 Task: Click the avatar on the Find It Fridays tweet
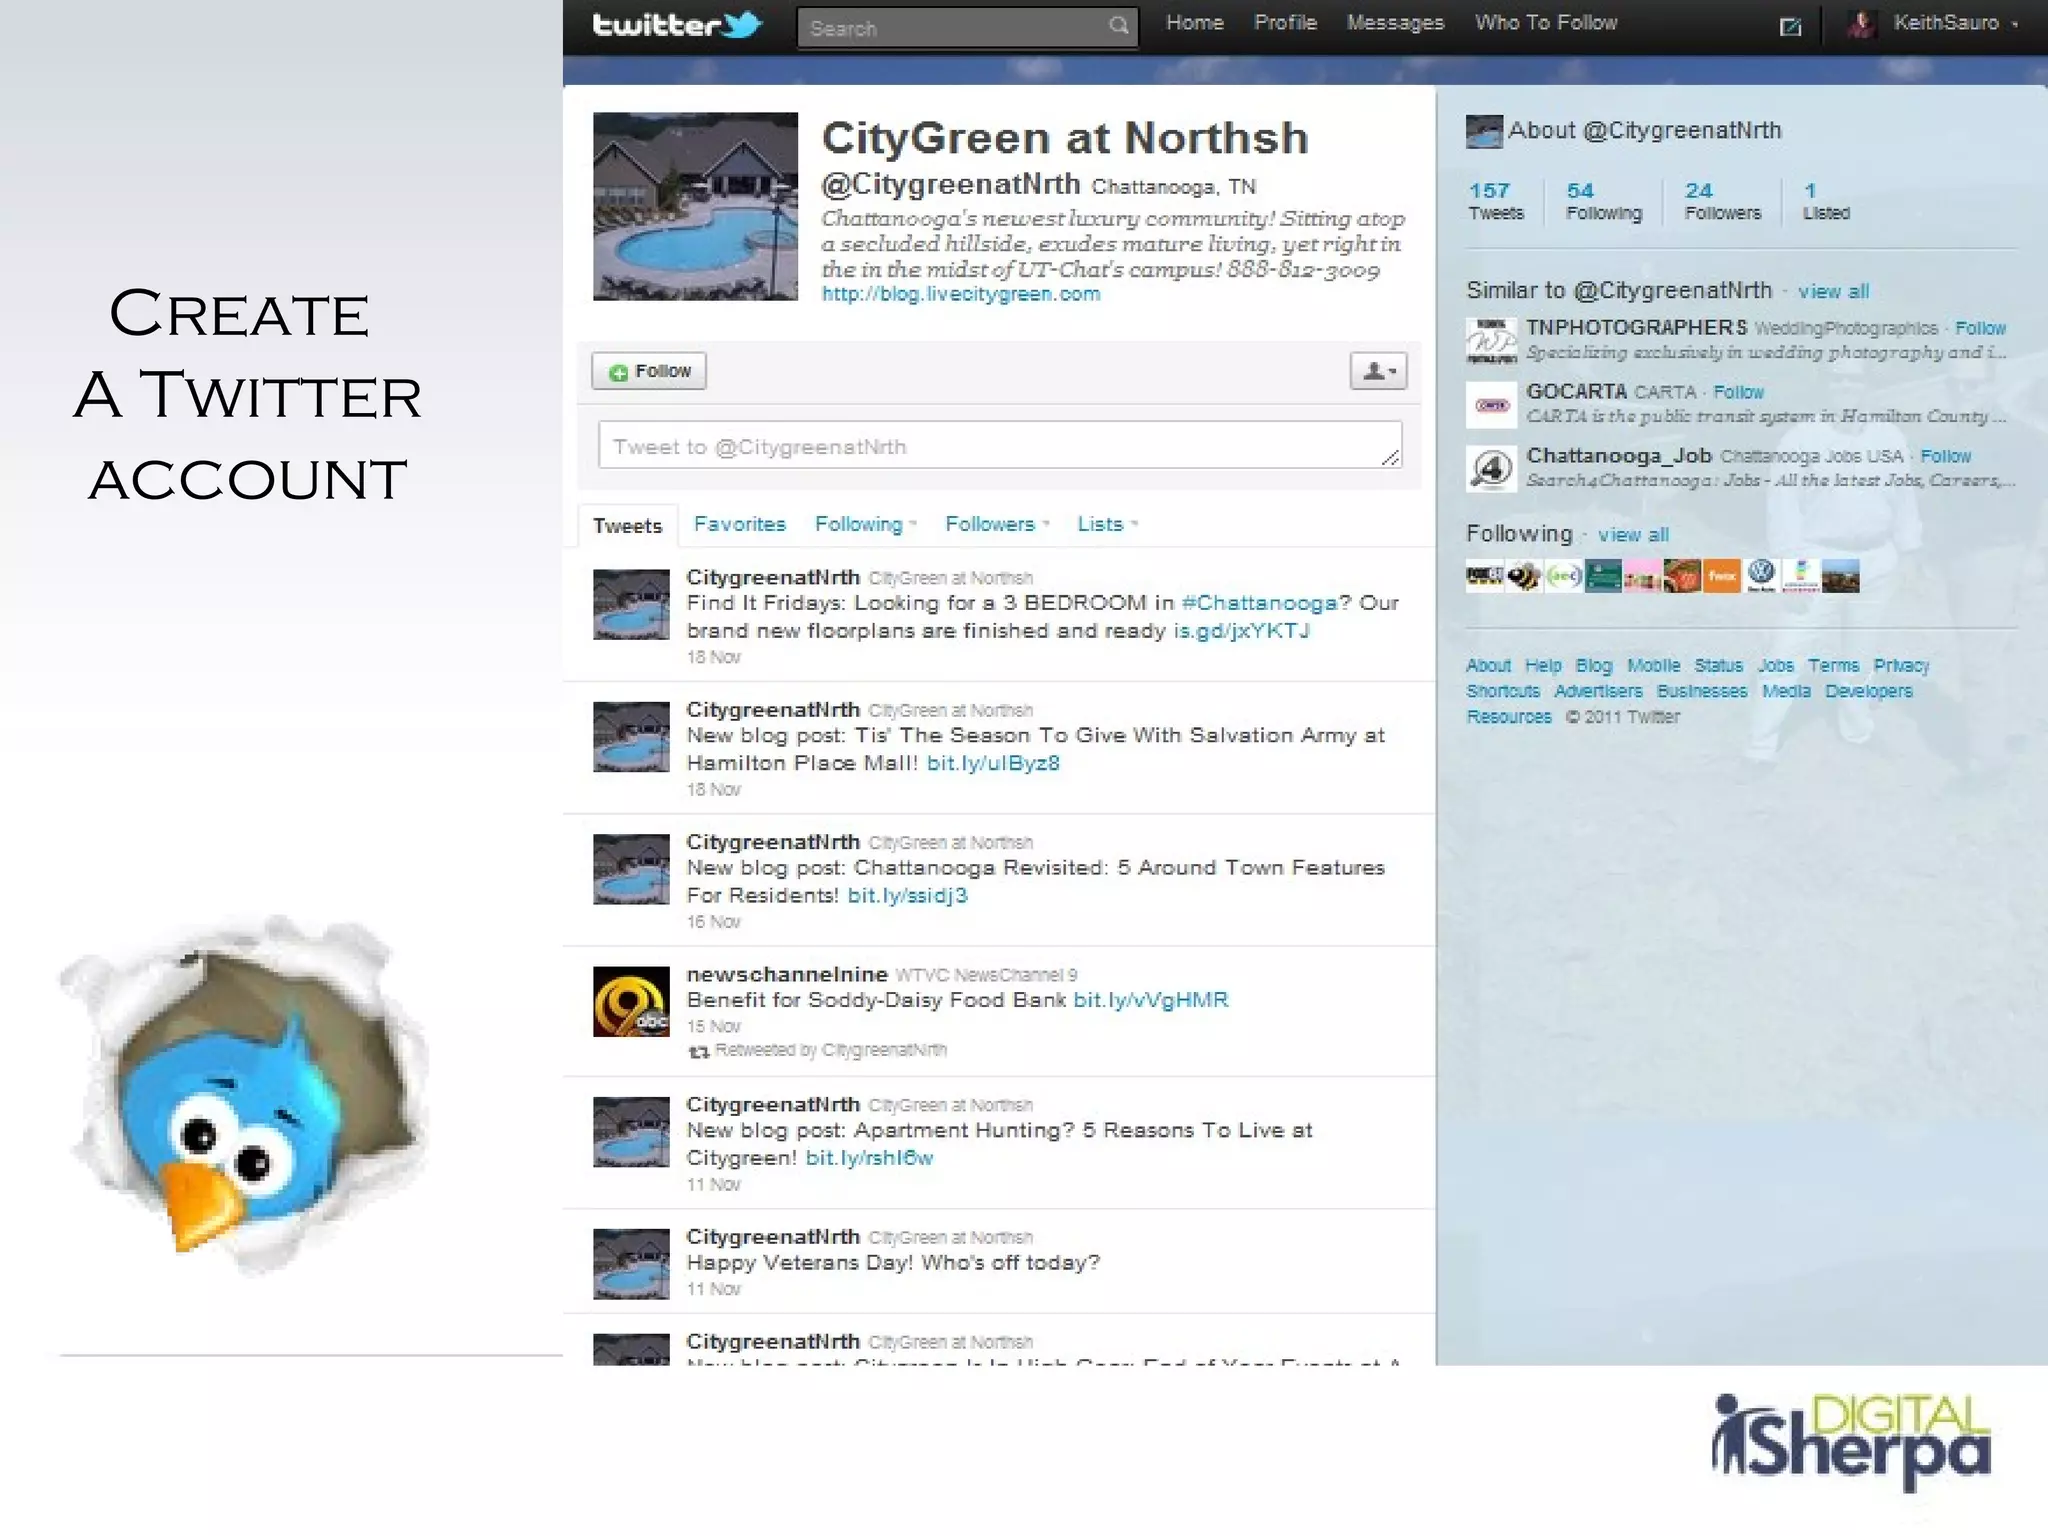coord(631,604)
